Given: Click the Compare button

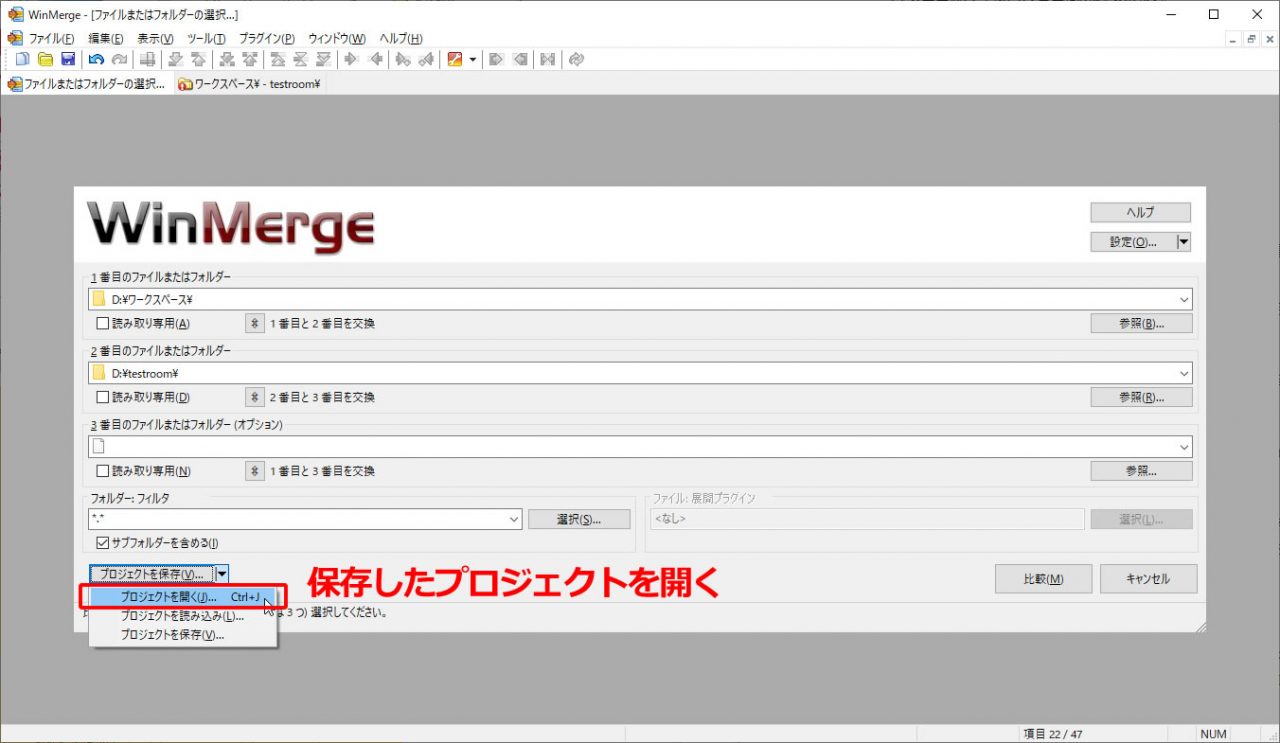Looking at the screenshot, I should pyautogui.click(x=1043, y=578).
